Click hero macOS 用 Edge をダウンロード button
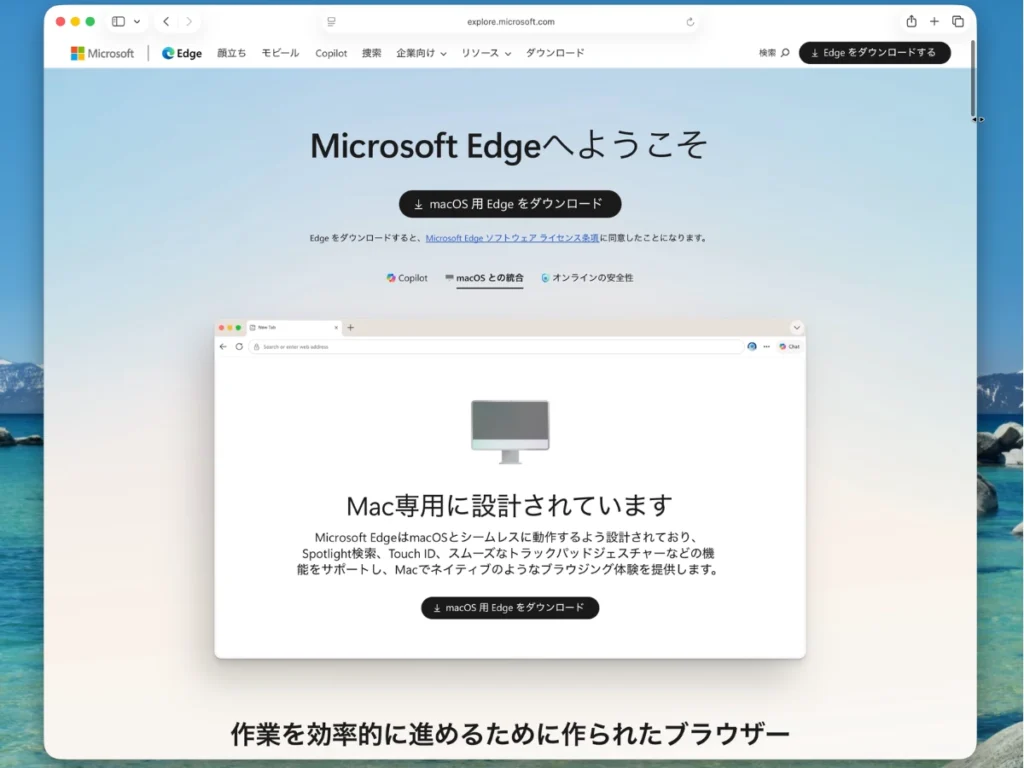This screenshot has width=1024, height=768. click(x=510, y=204)
